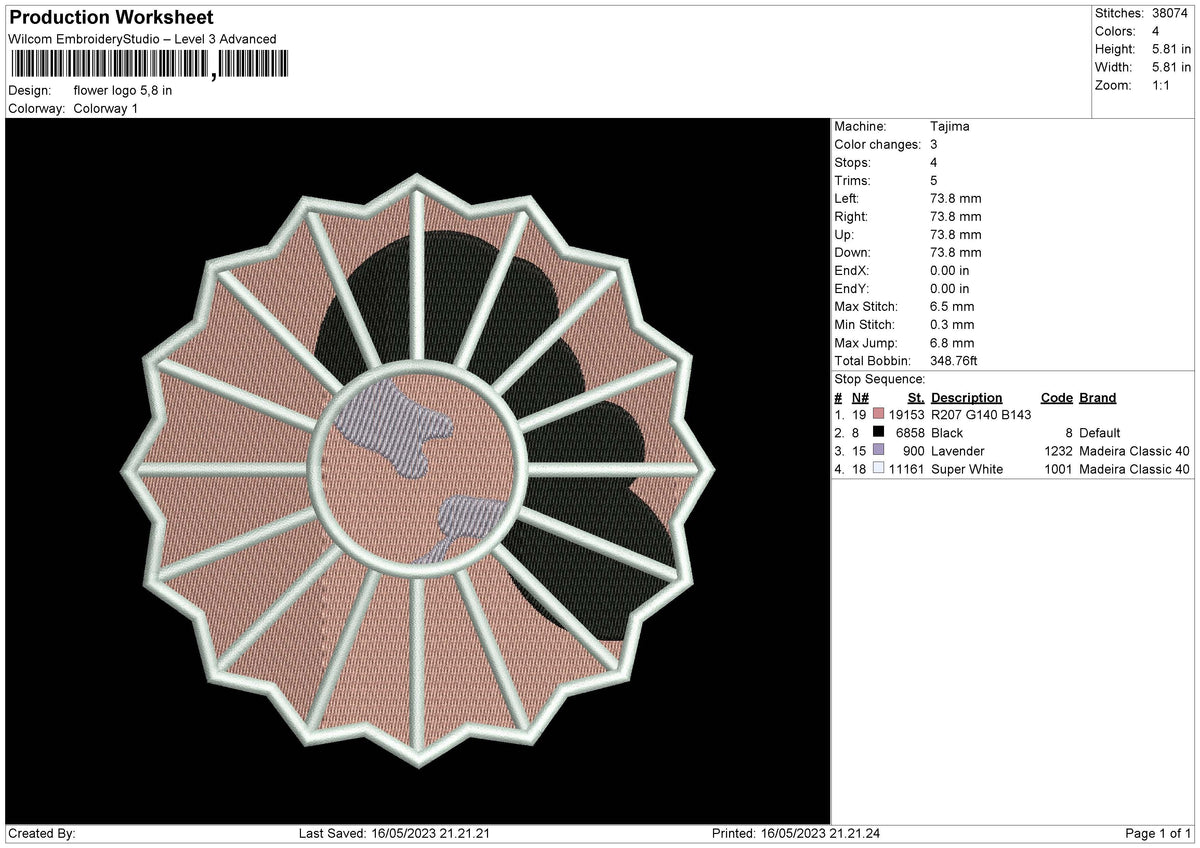The image size is (1200, 848).
Task: Click the Max Jump value 6.8 mm
Action: click(952, 342)
